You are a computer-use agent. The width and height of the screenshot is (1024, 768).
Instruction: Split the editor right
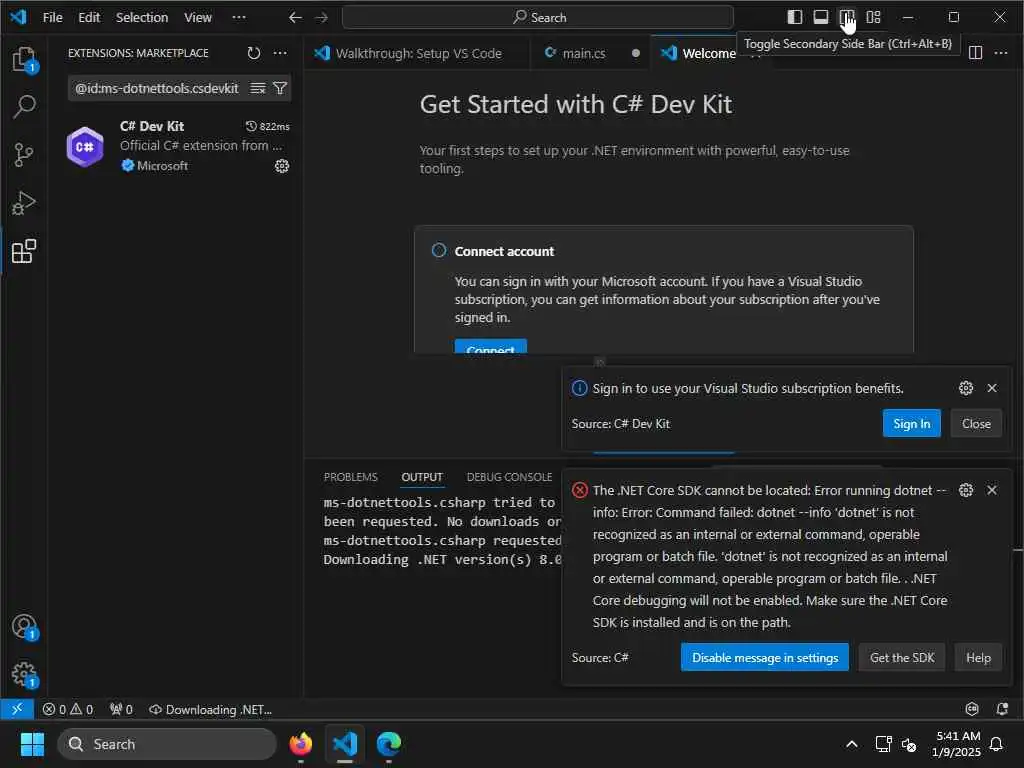(975, 53)
